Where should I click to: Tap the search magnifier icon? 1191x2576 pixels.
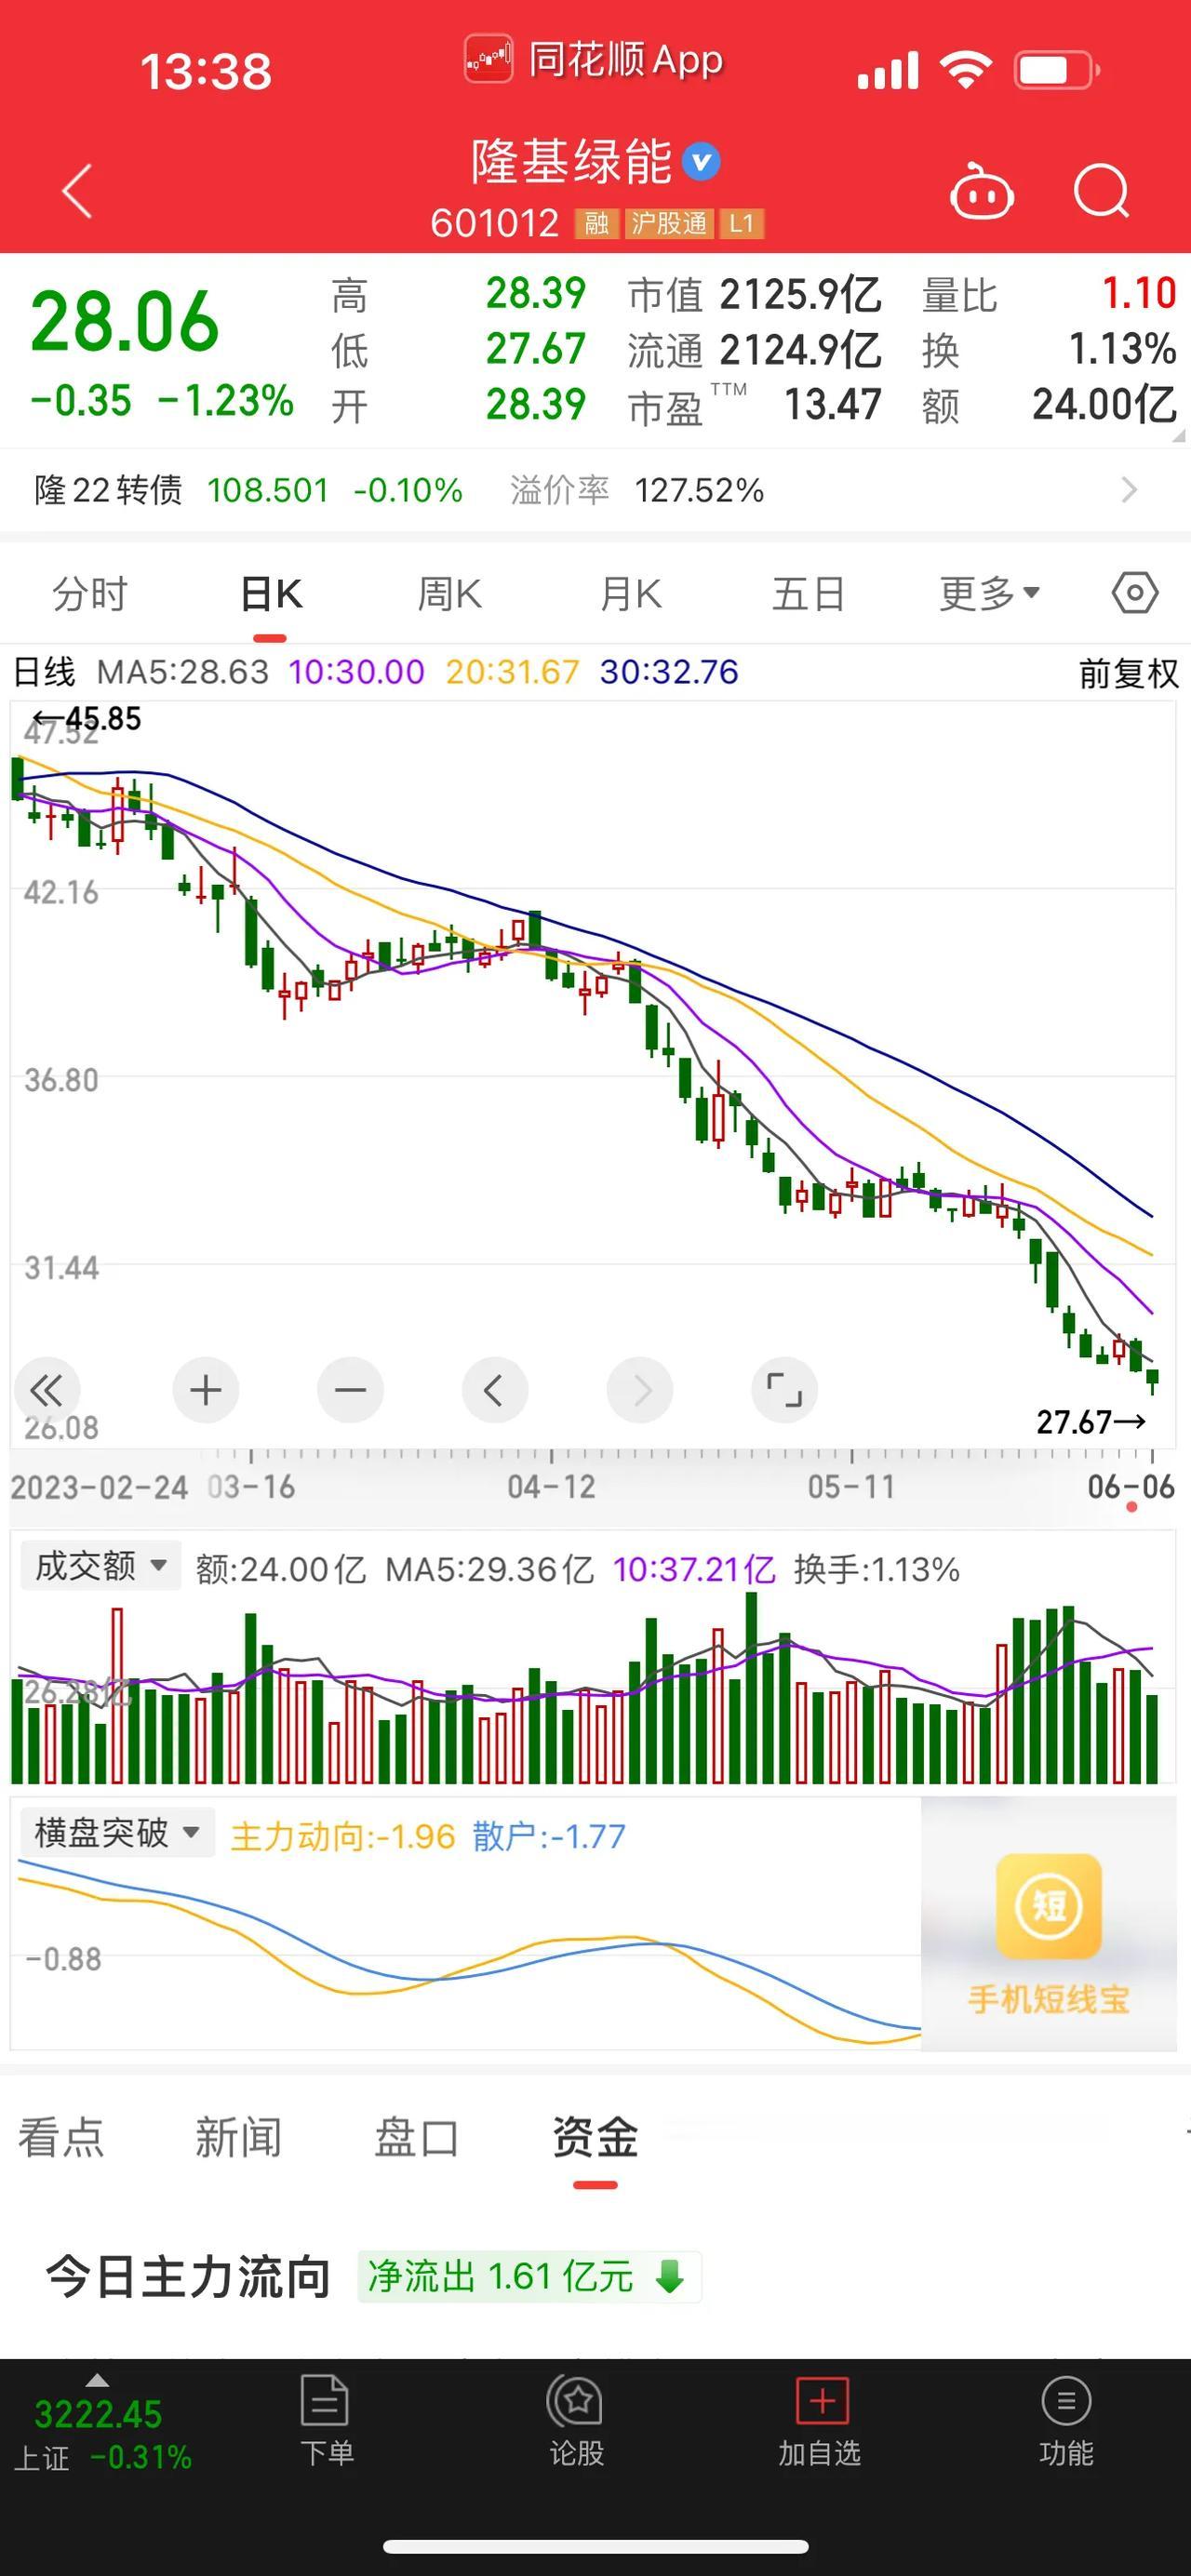[x=1101, y=190]
